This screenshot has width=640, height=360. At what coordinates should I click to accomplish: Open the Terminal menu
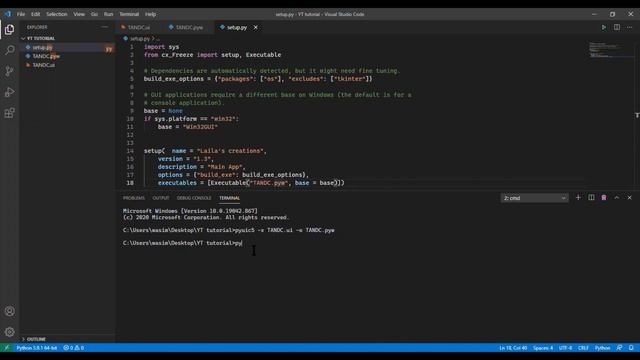tap(129, 14)
